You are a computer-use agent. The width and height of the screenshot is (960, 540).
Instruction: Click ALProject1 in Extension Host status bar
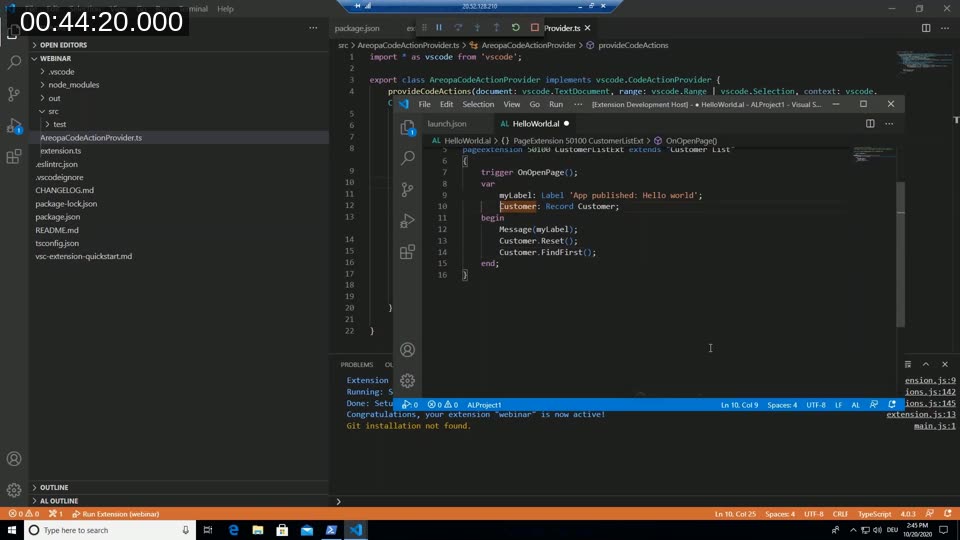[484, 405]
